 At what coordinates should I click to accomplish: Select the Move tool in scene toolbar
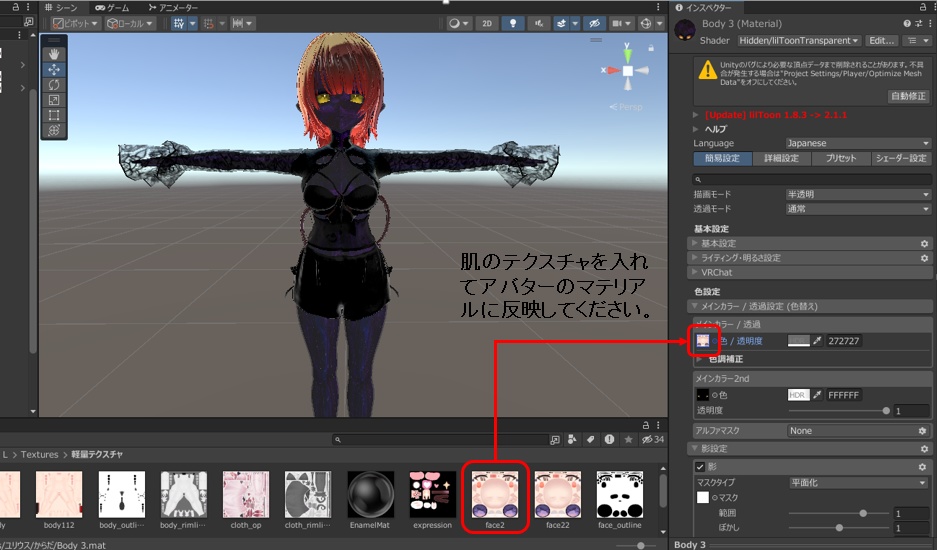[54, 69]
